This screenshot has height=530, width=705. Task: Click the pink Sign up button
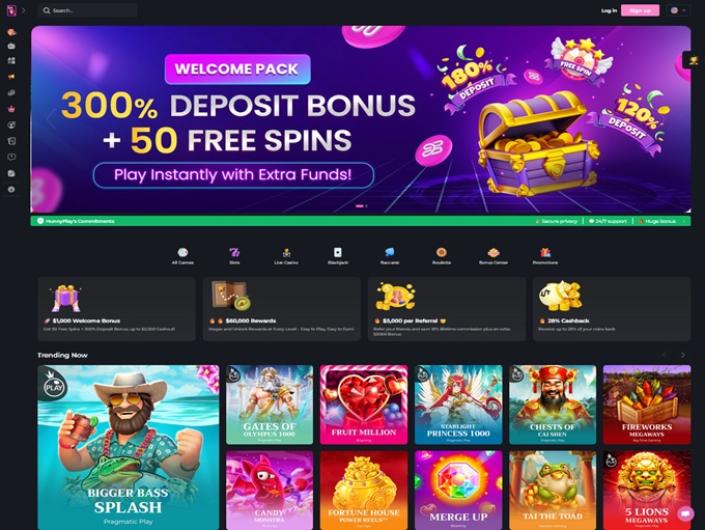point(640,10)
